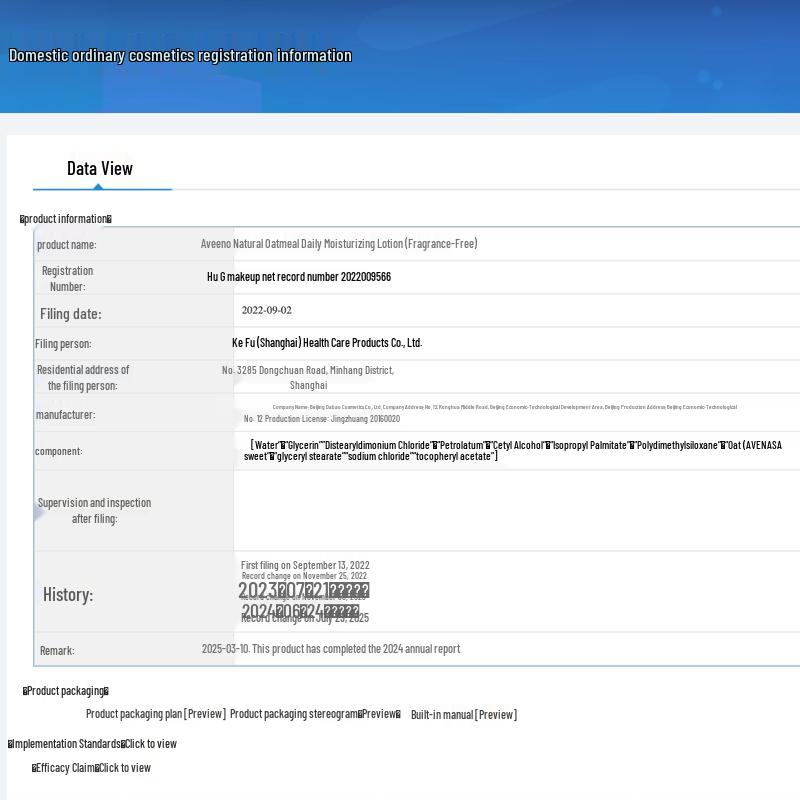Click the first filing history entry
Viewport: 800px width, 800px height.
click(x=305, y=565)
